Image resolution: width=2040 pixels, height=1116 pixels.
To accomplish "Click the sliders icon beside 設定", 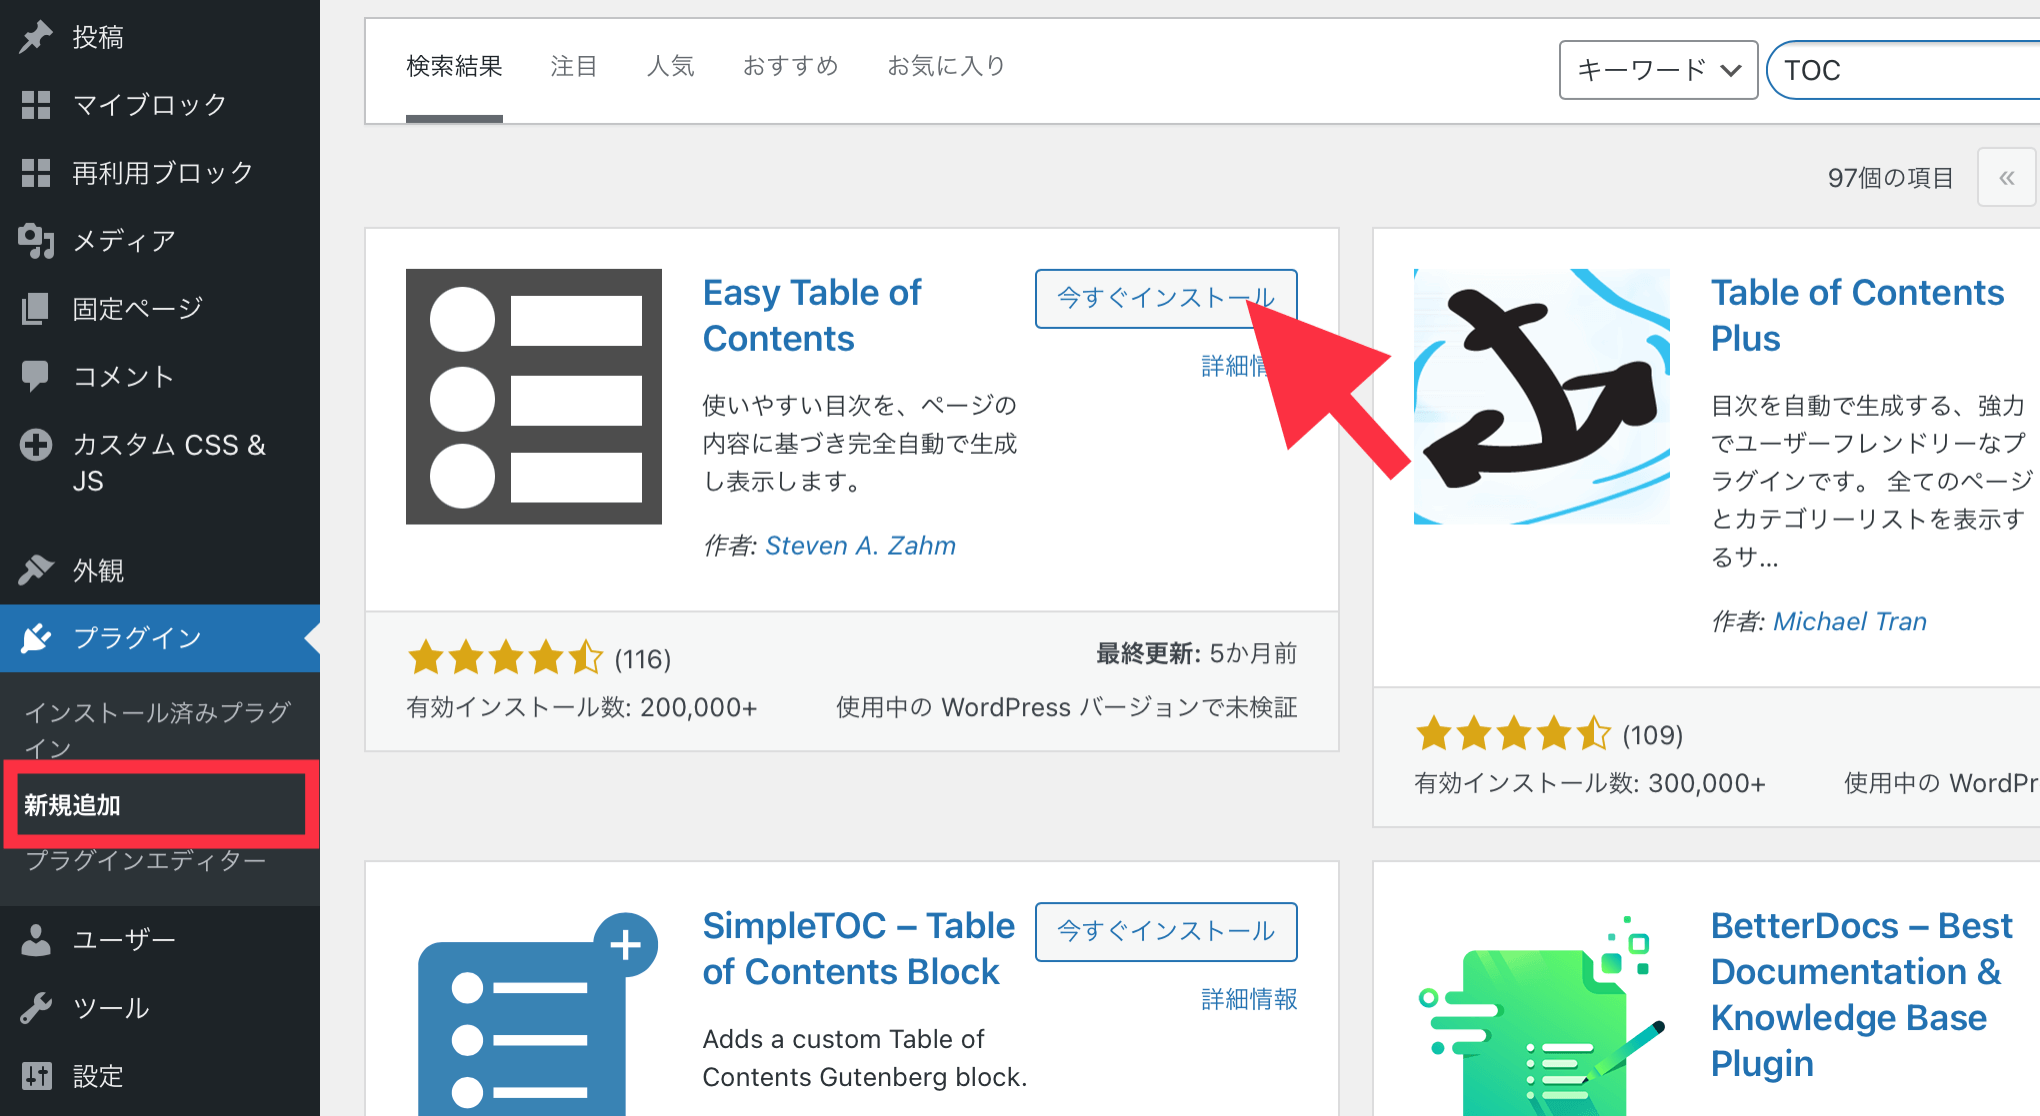I will tap(36, 1076).
